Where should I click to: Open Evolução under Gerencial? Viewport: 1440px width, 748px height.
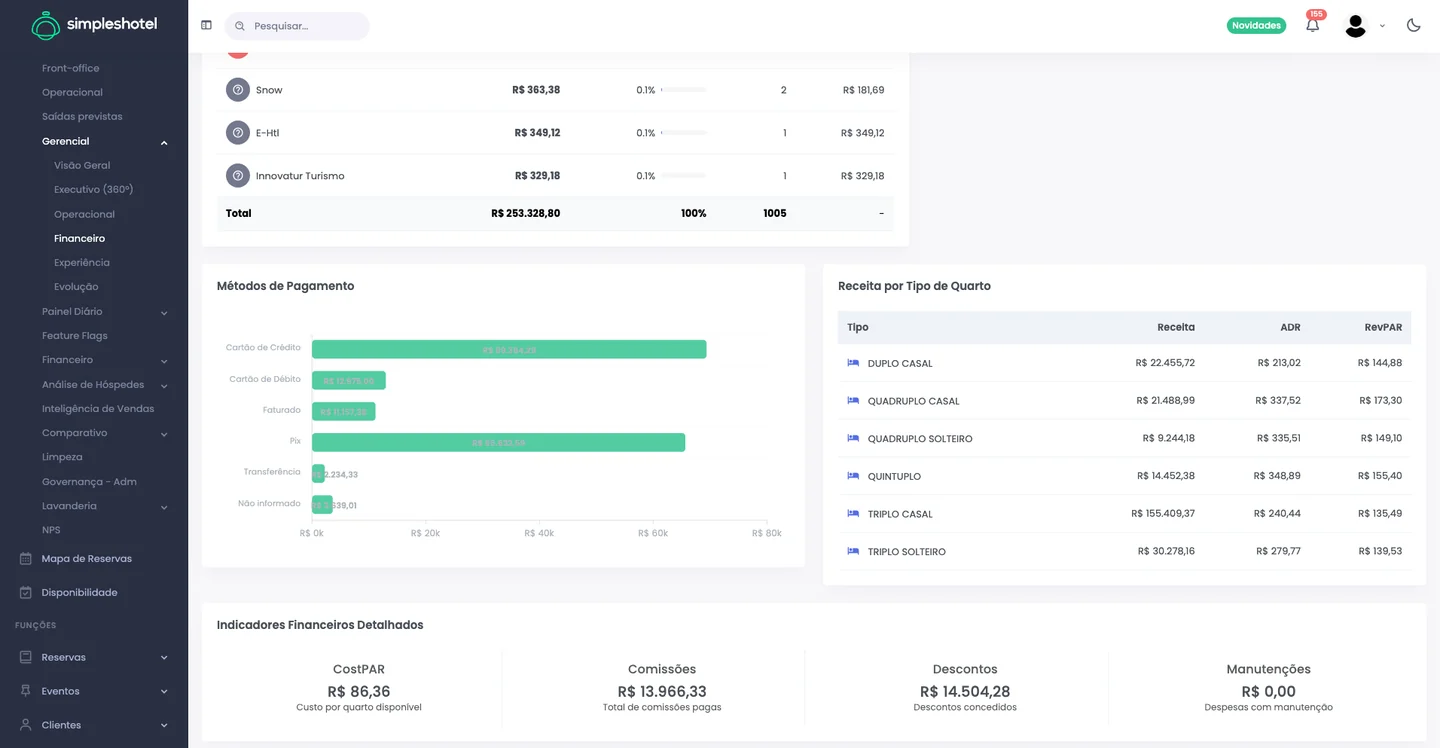click(x=76, y=287)
